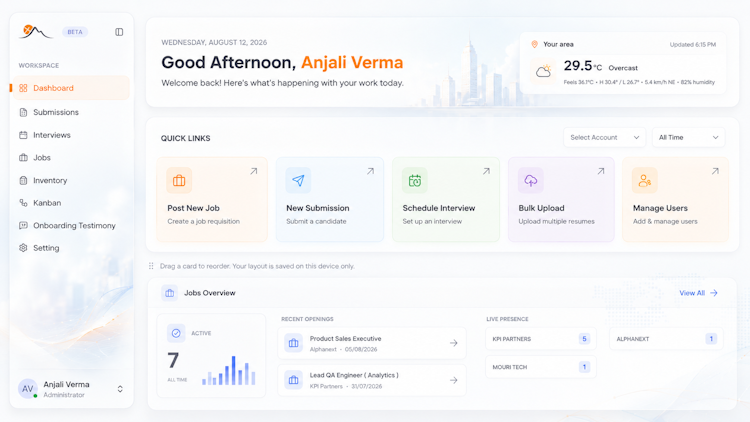
Task: Click the location pin icon beside Your area
Action: click(534, 44)
